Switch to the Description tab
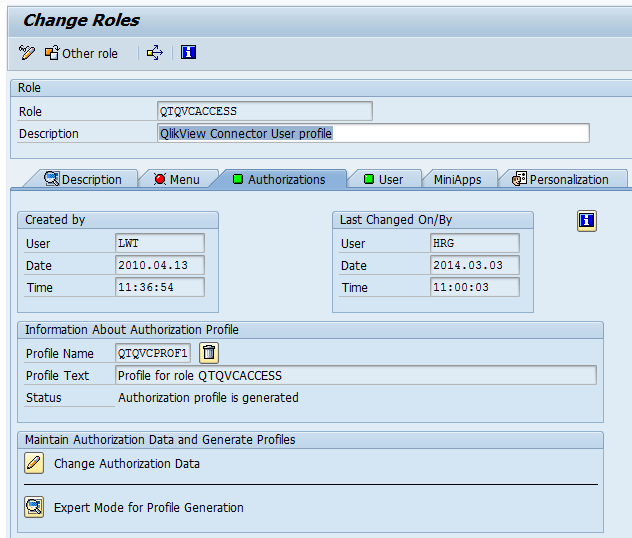The height and width of the screenshot is (538, 632). (x=83, y=179)
